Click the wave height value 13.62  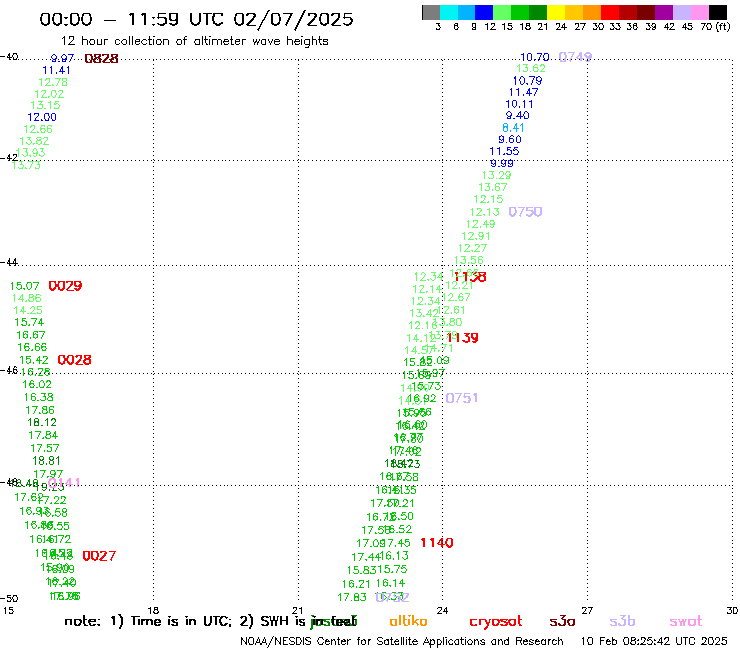pos(531,68)
